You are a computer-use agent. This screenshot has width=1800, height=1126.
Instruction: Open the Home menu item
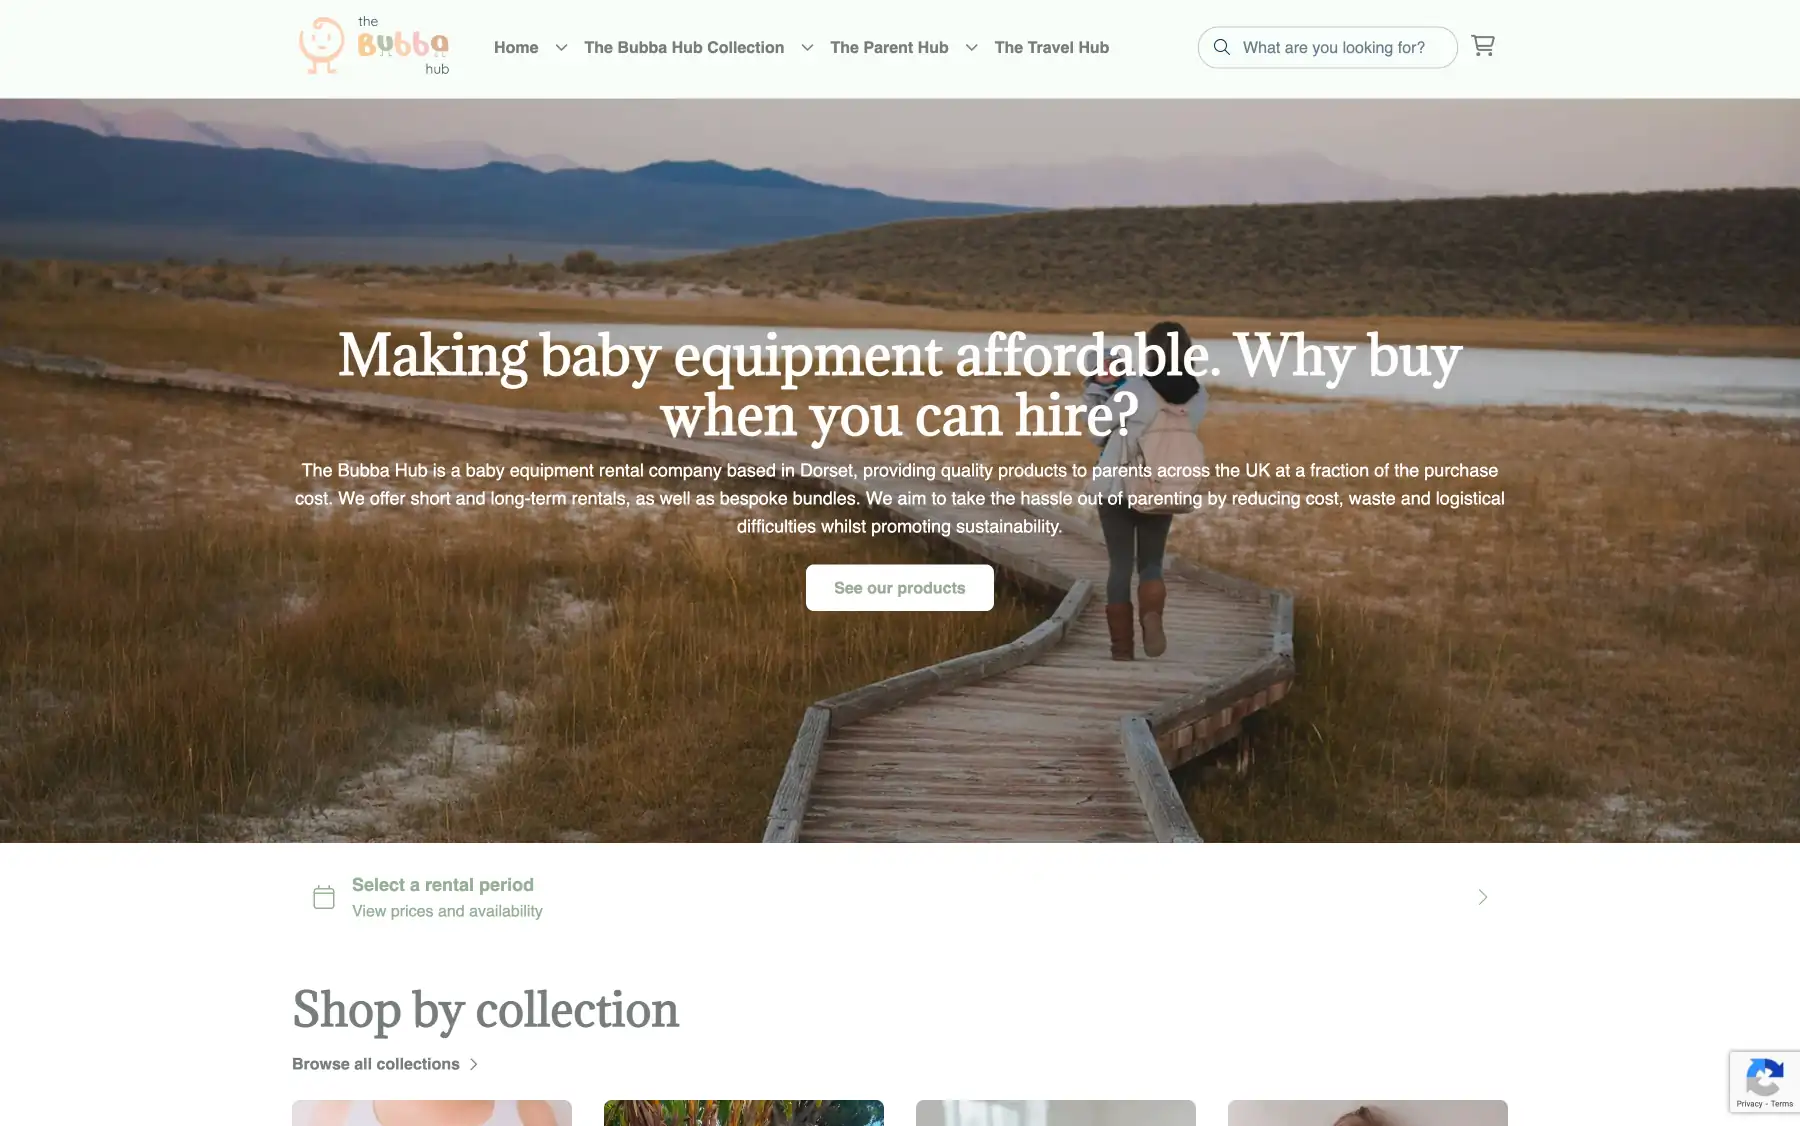click(516, 47)
